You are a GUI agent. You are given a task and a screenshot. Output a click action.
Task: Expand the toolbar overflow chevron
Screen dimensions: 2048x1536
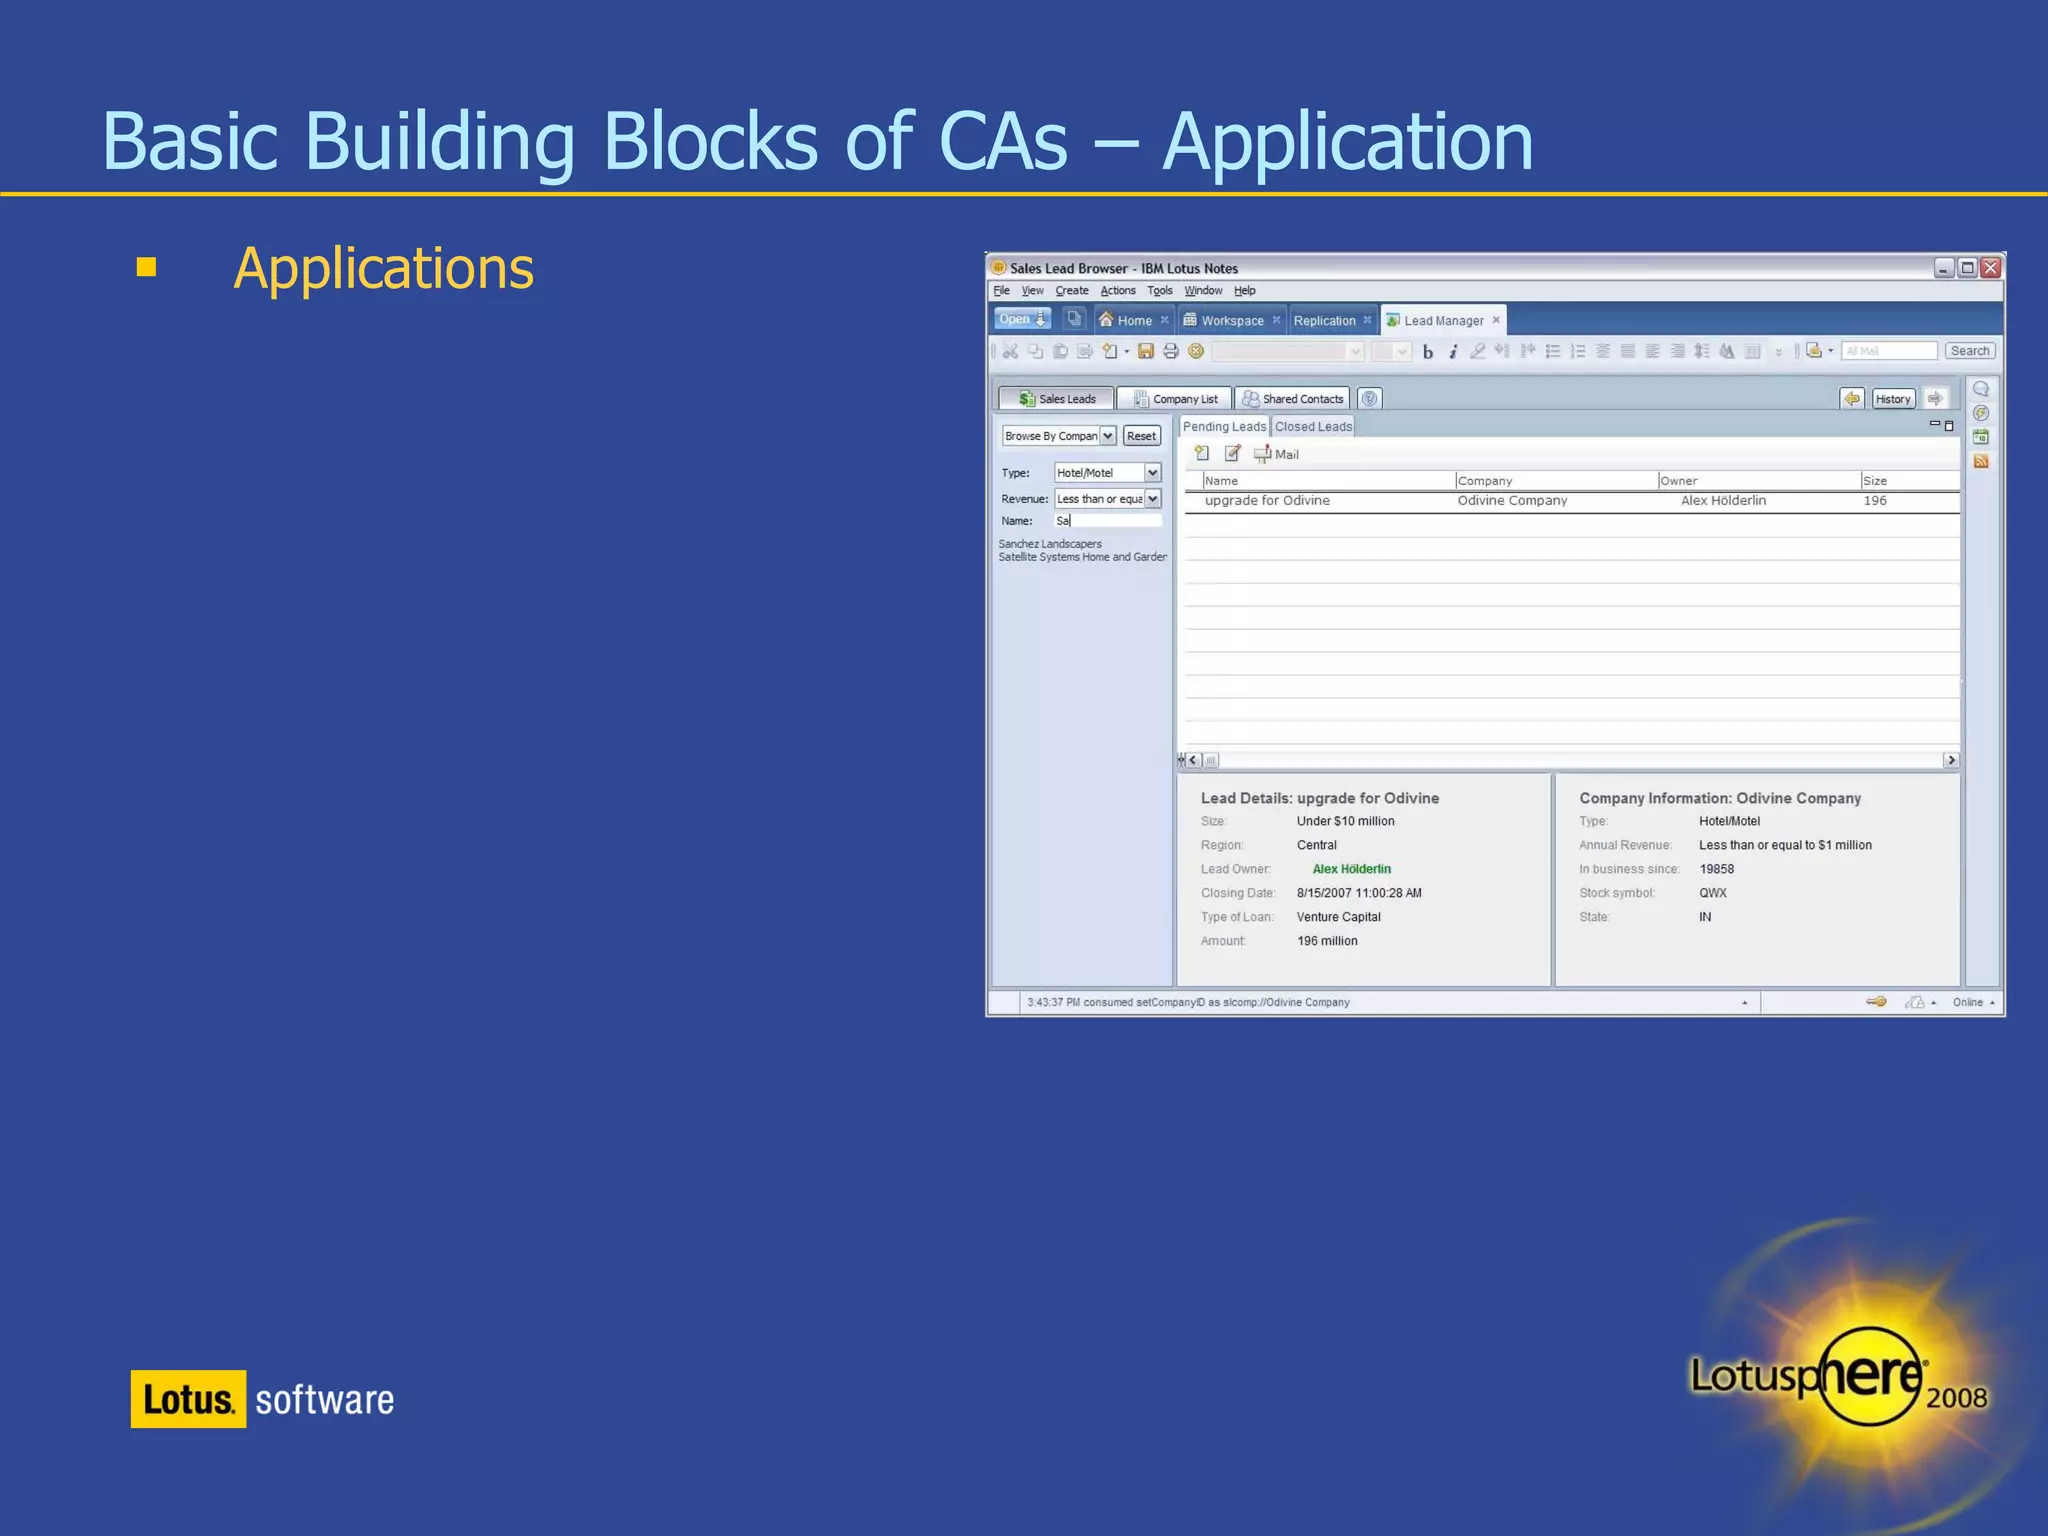(1778, 352)
